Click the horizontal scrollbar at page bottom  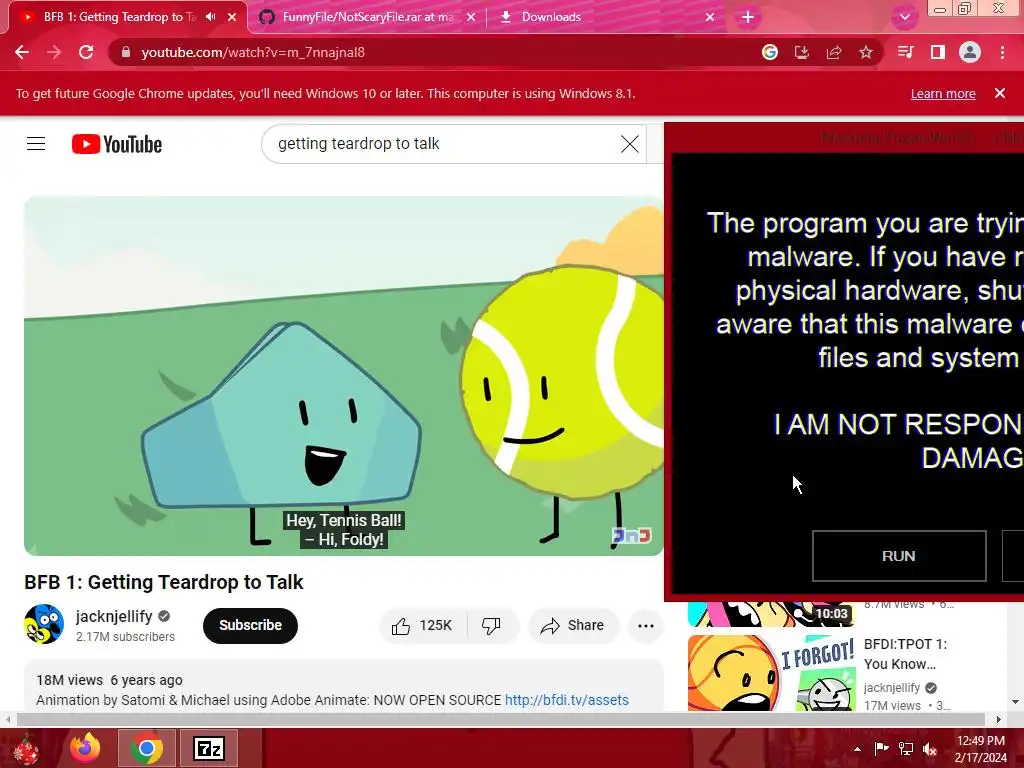coord(500,719)
